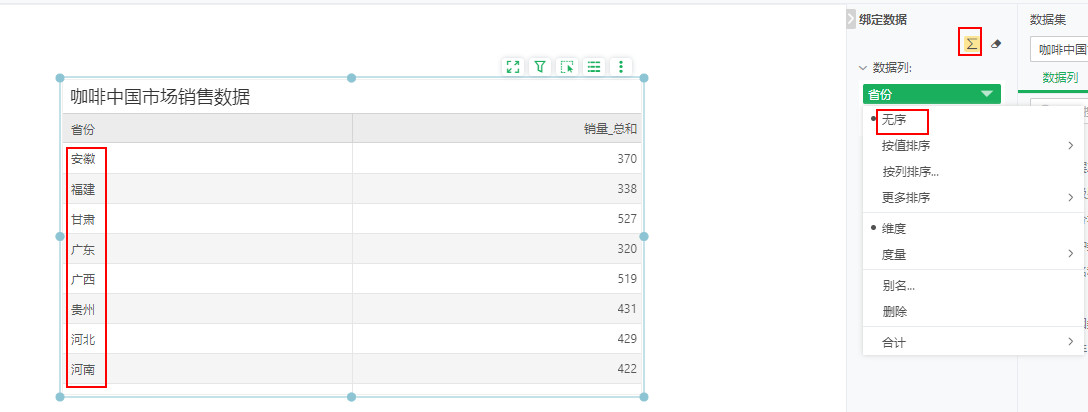The height and width of the screenshot is (412, 1088).
Task: Click the sigma Σ aggregate icon
Action: click(x=970, y=43)
